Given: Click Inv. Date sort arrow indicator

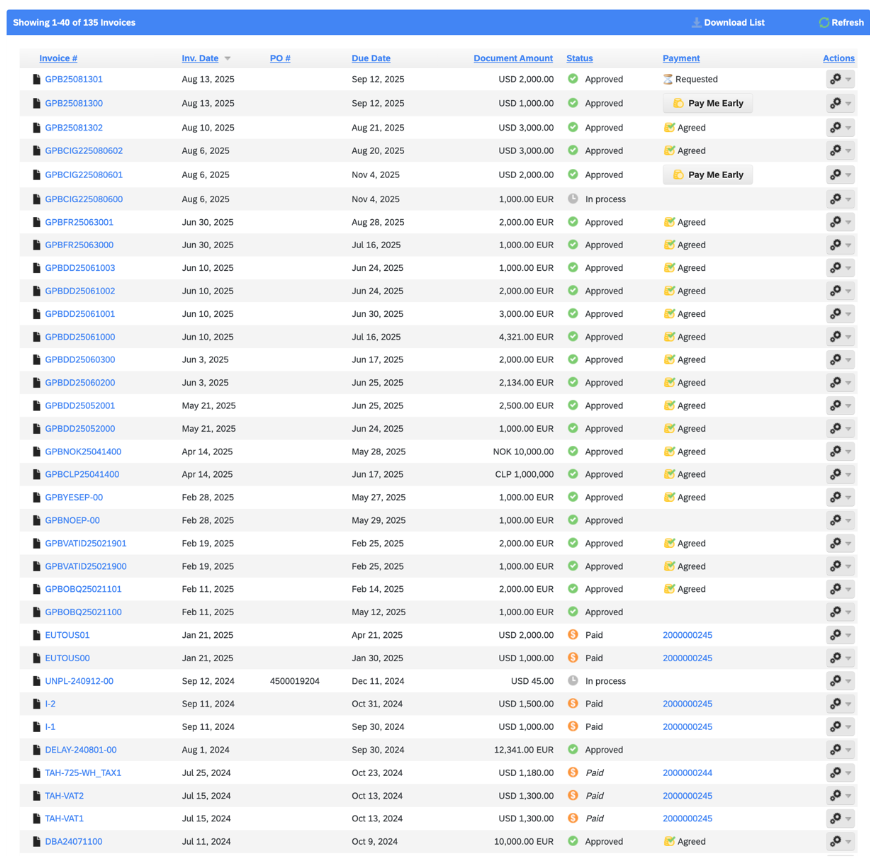Looking at the screenshot, I should 227,59.
